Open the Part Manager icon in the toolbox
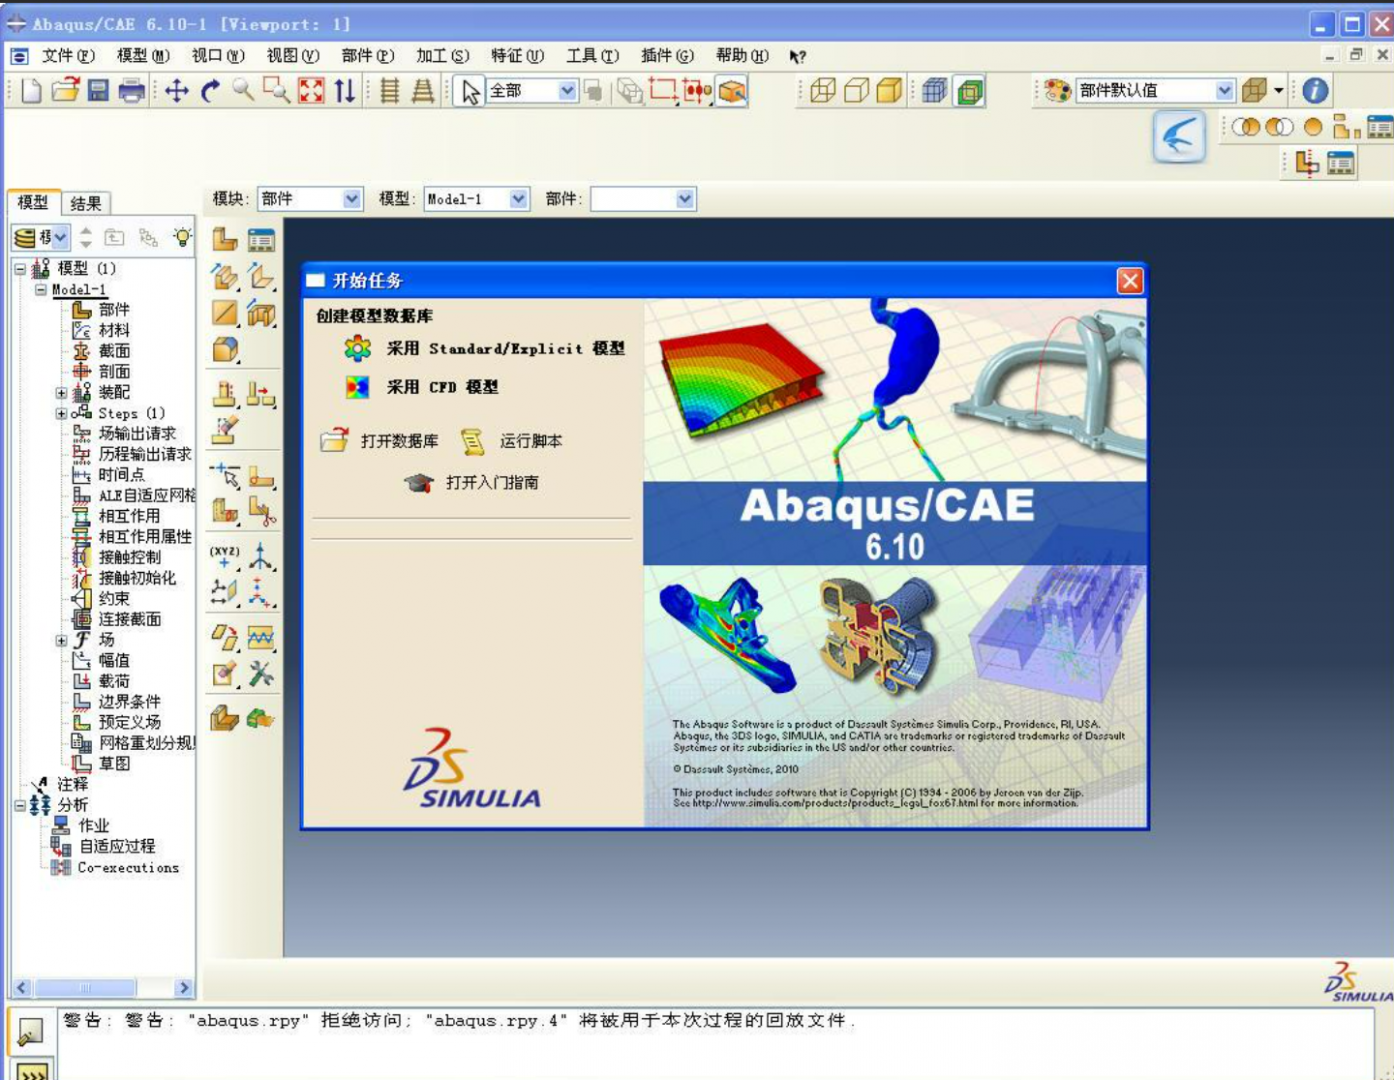The width and height of the screenshot is (1394, 1080). pyautogui.click(x=261, y=239)
